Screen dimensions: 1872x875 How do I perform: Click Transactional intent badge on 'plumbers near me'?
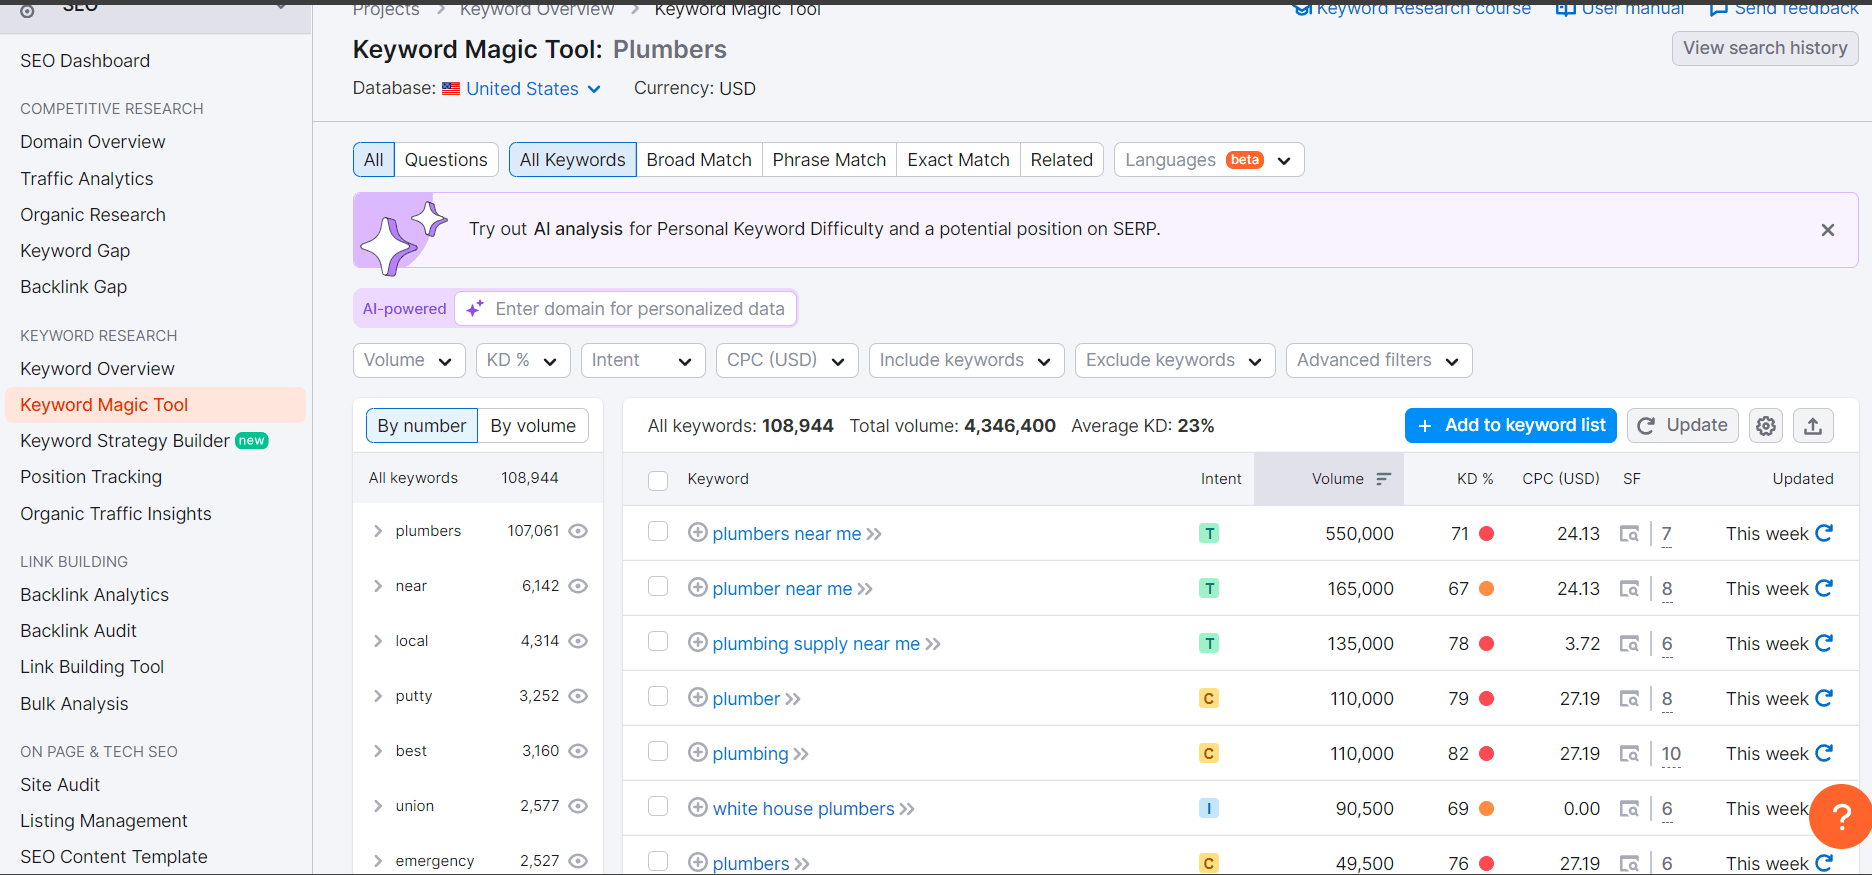tap(1209, 534)
